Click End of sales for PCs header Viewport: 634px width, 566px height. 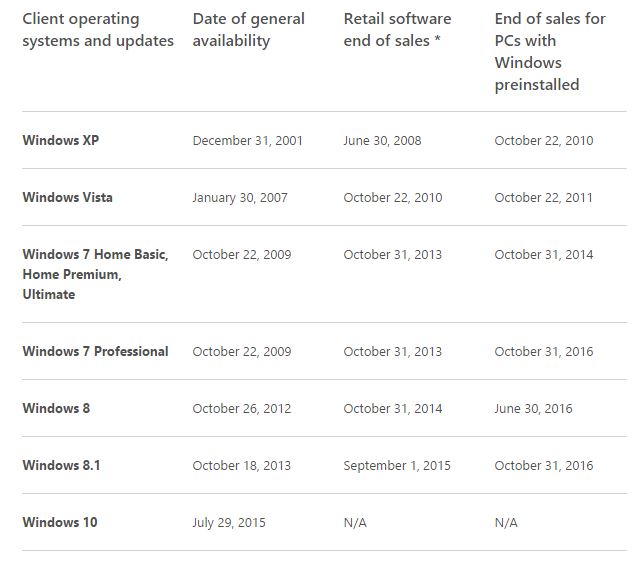(x=550, y=52)
